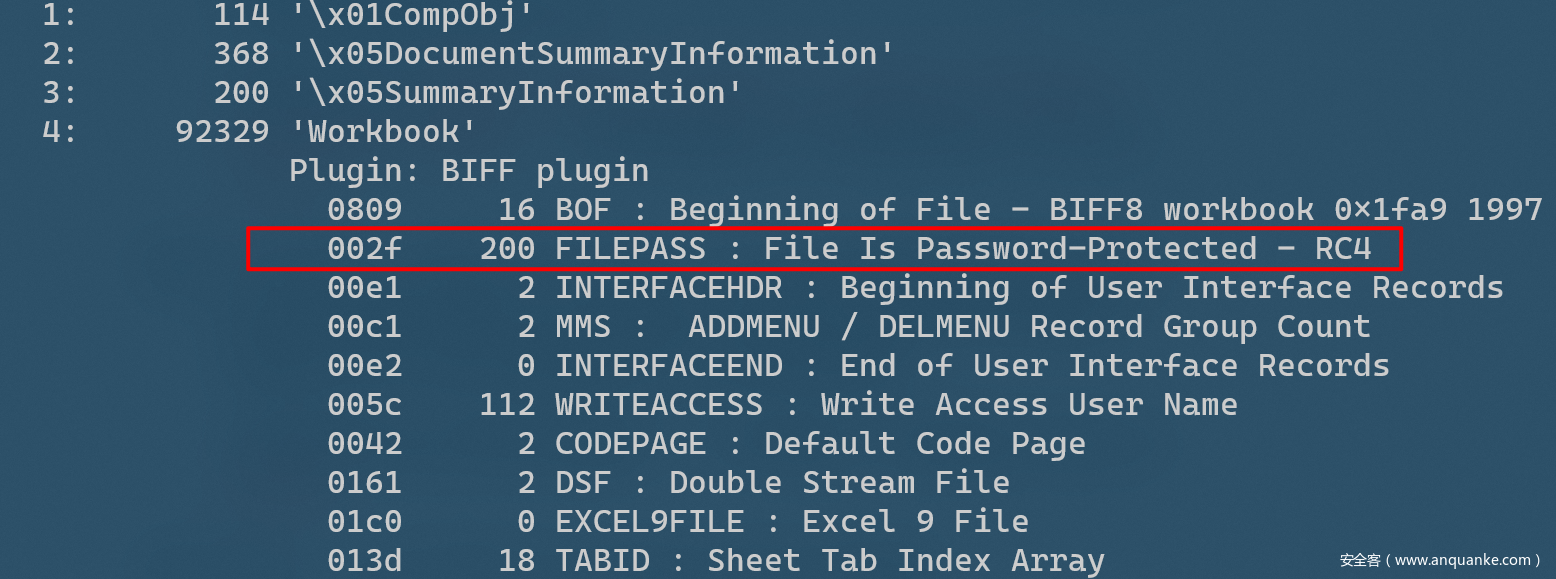Select the 'Workbook' stream name

(x=384, y=132)
